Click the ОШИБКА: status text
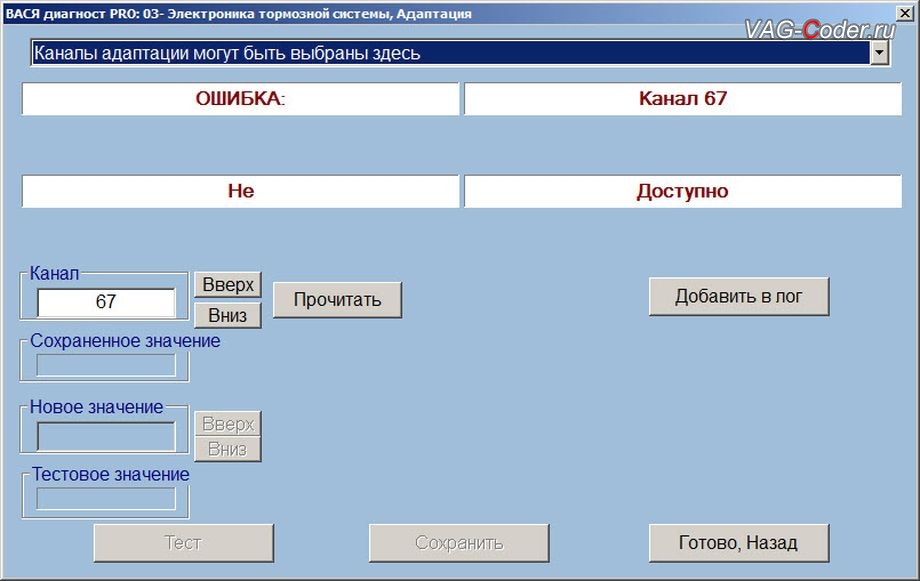The image size is (920, 581). coord(240,99)
